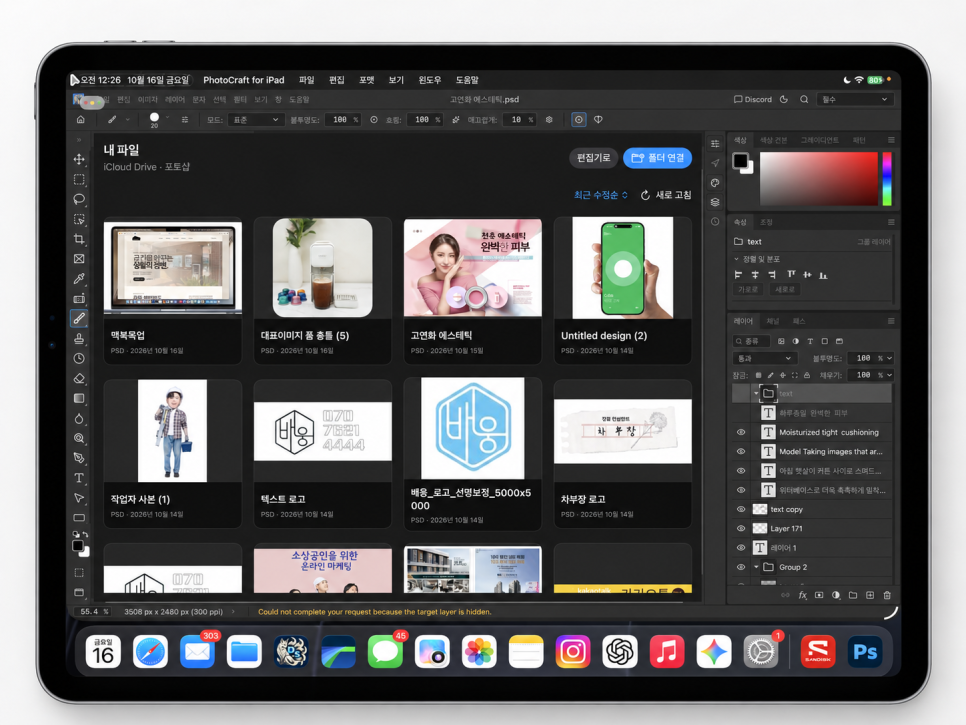Select the Pen tool
This screenshot has height=725, width=966.
coord(79,458)
